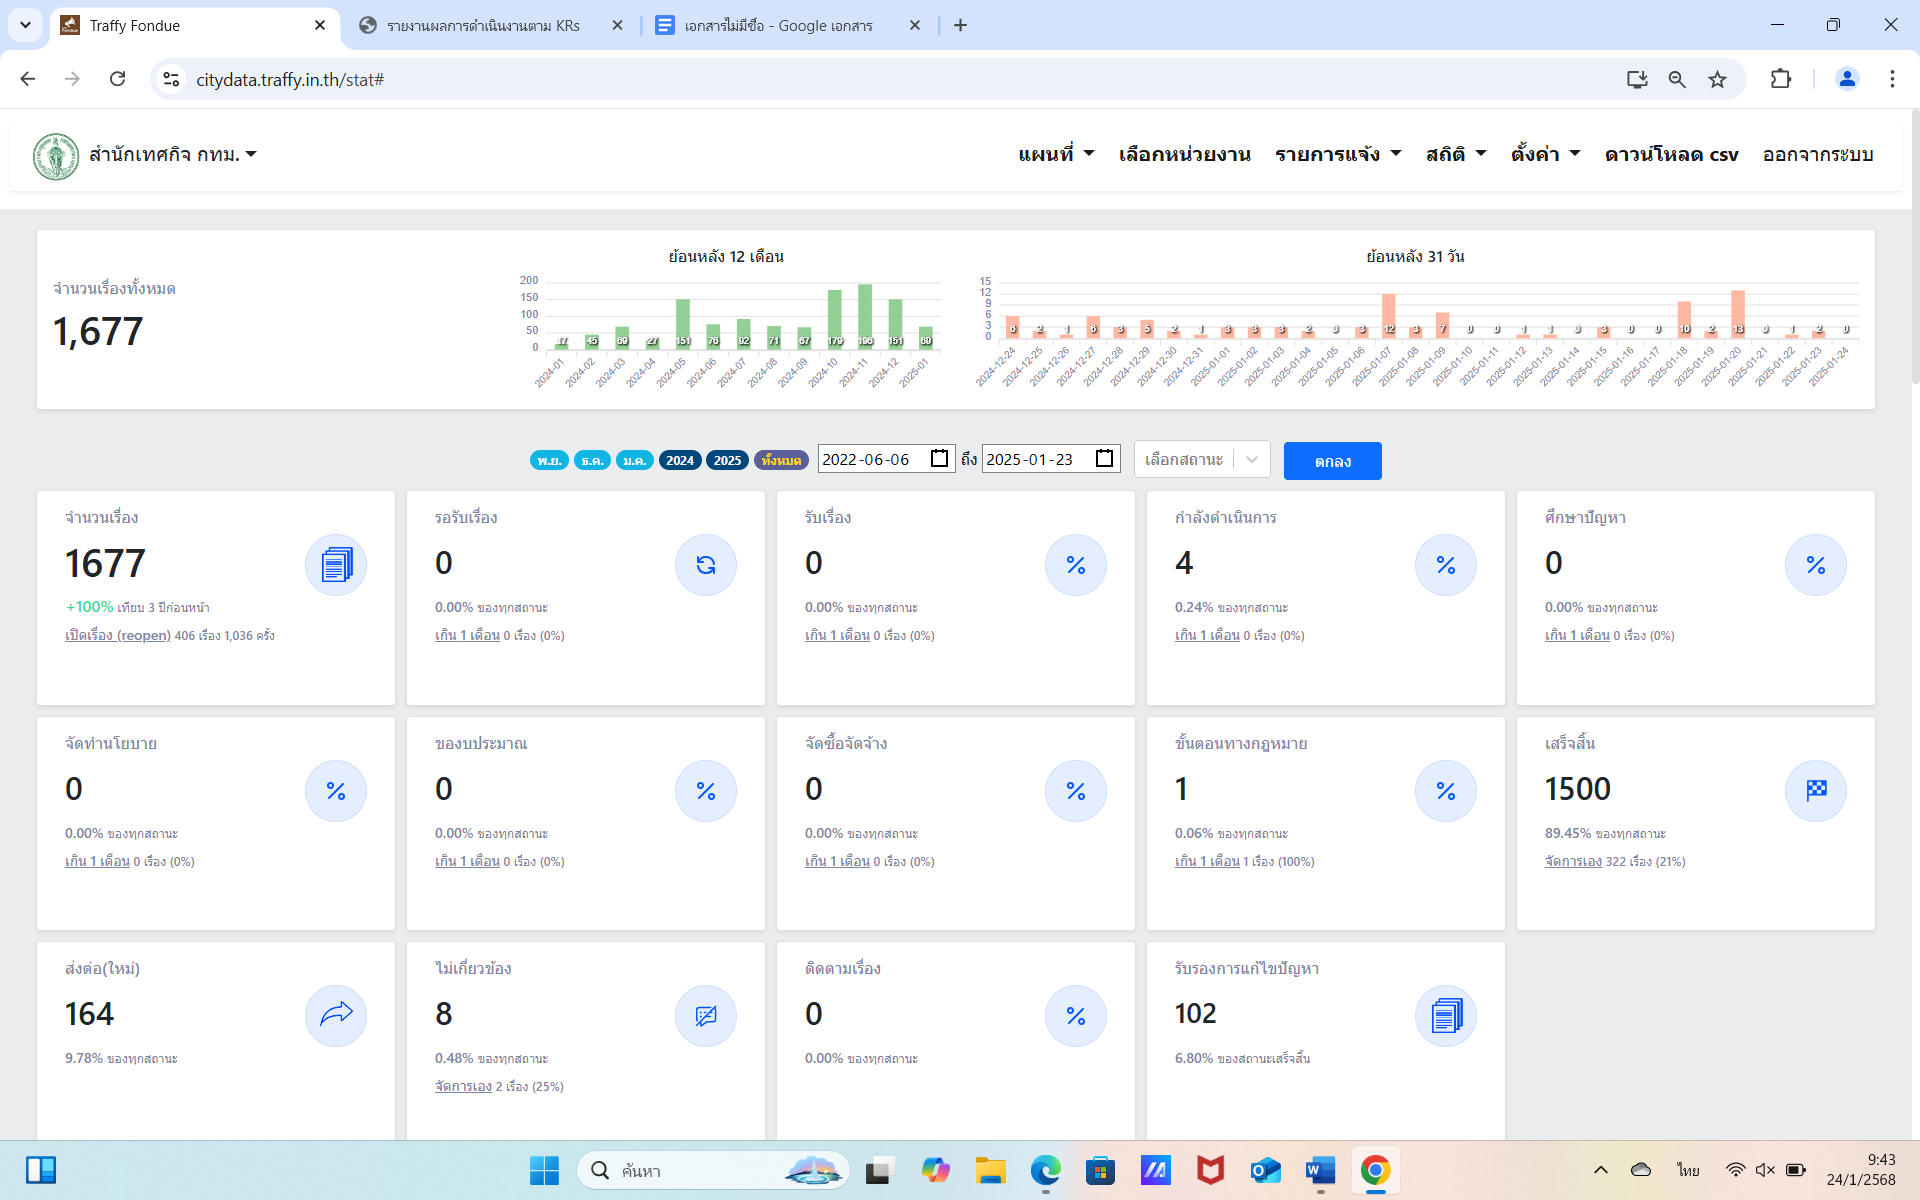Screen dimensions: 1920x1200
Task: Toggle the ทั้งหมด filter pill
Action: coord(781,460)
